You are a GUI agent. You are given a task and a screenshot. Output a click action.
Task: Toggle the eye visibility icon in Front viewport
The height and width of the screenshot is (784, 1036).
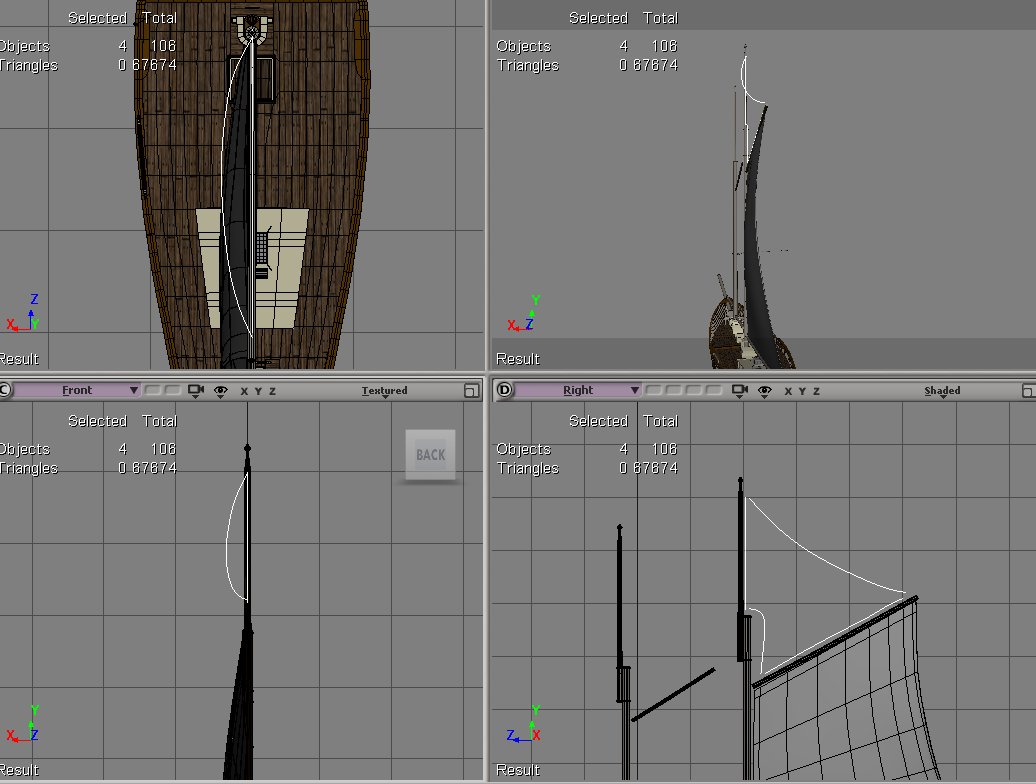[221, 390]
